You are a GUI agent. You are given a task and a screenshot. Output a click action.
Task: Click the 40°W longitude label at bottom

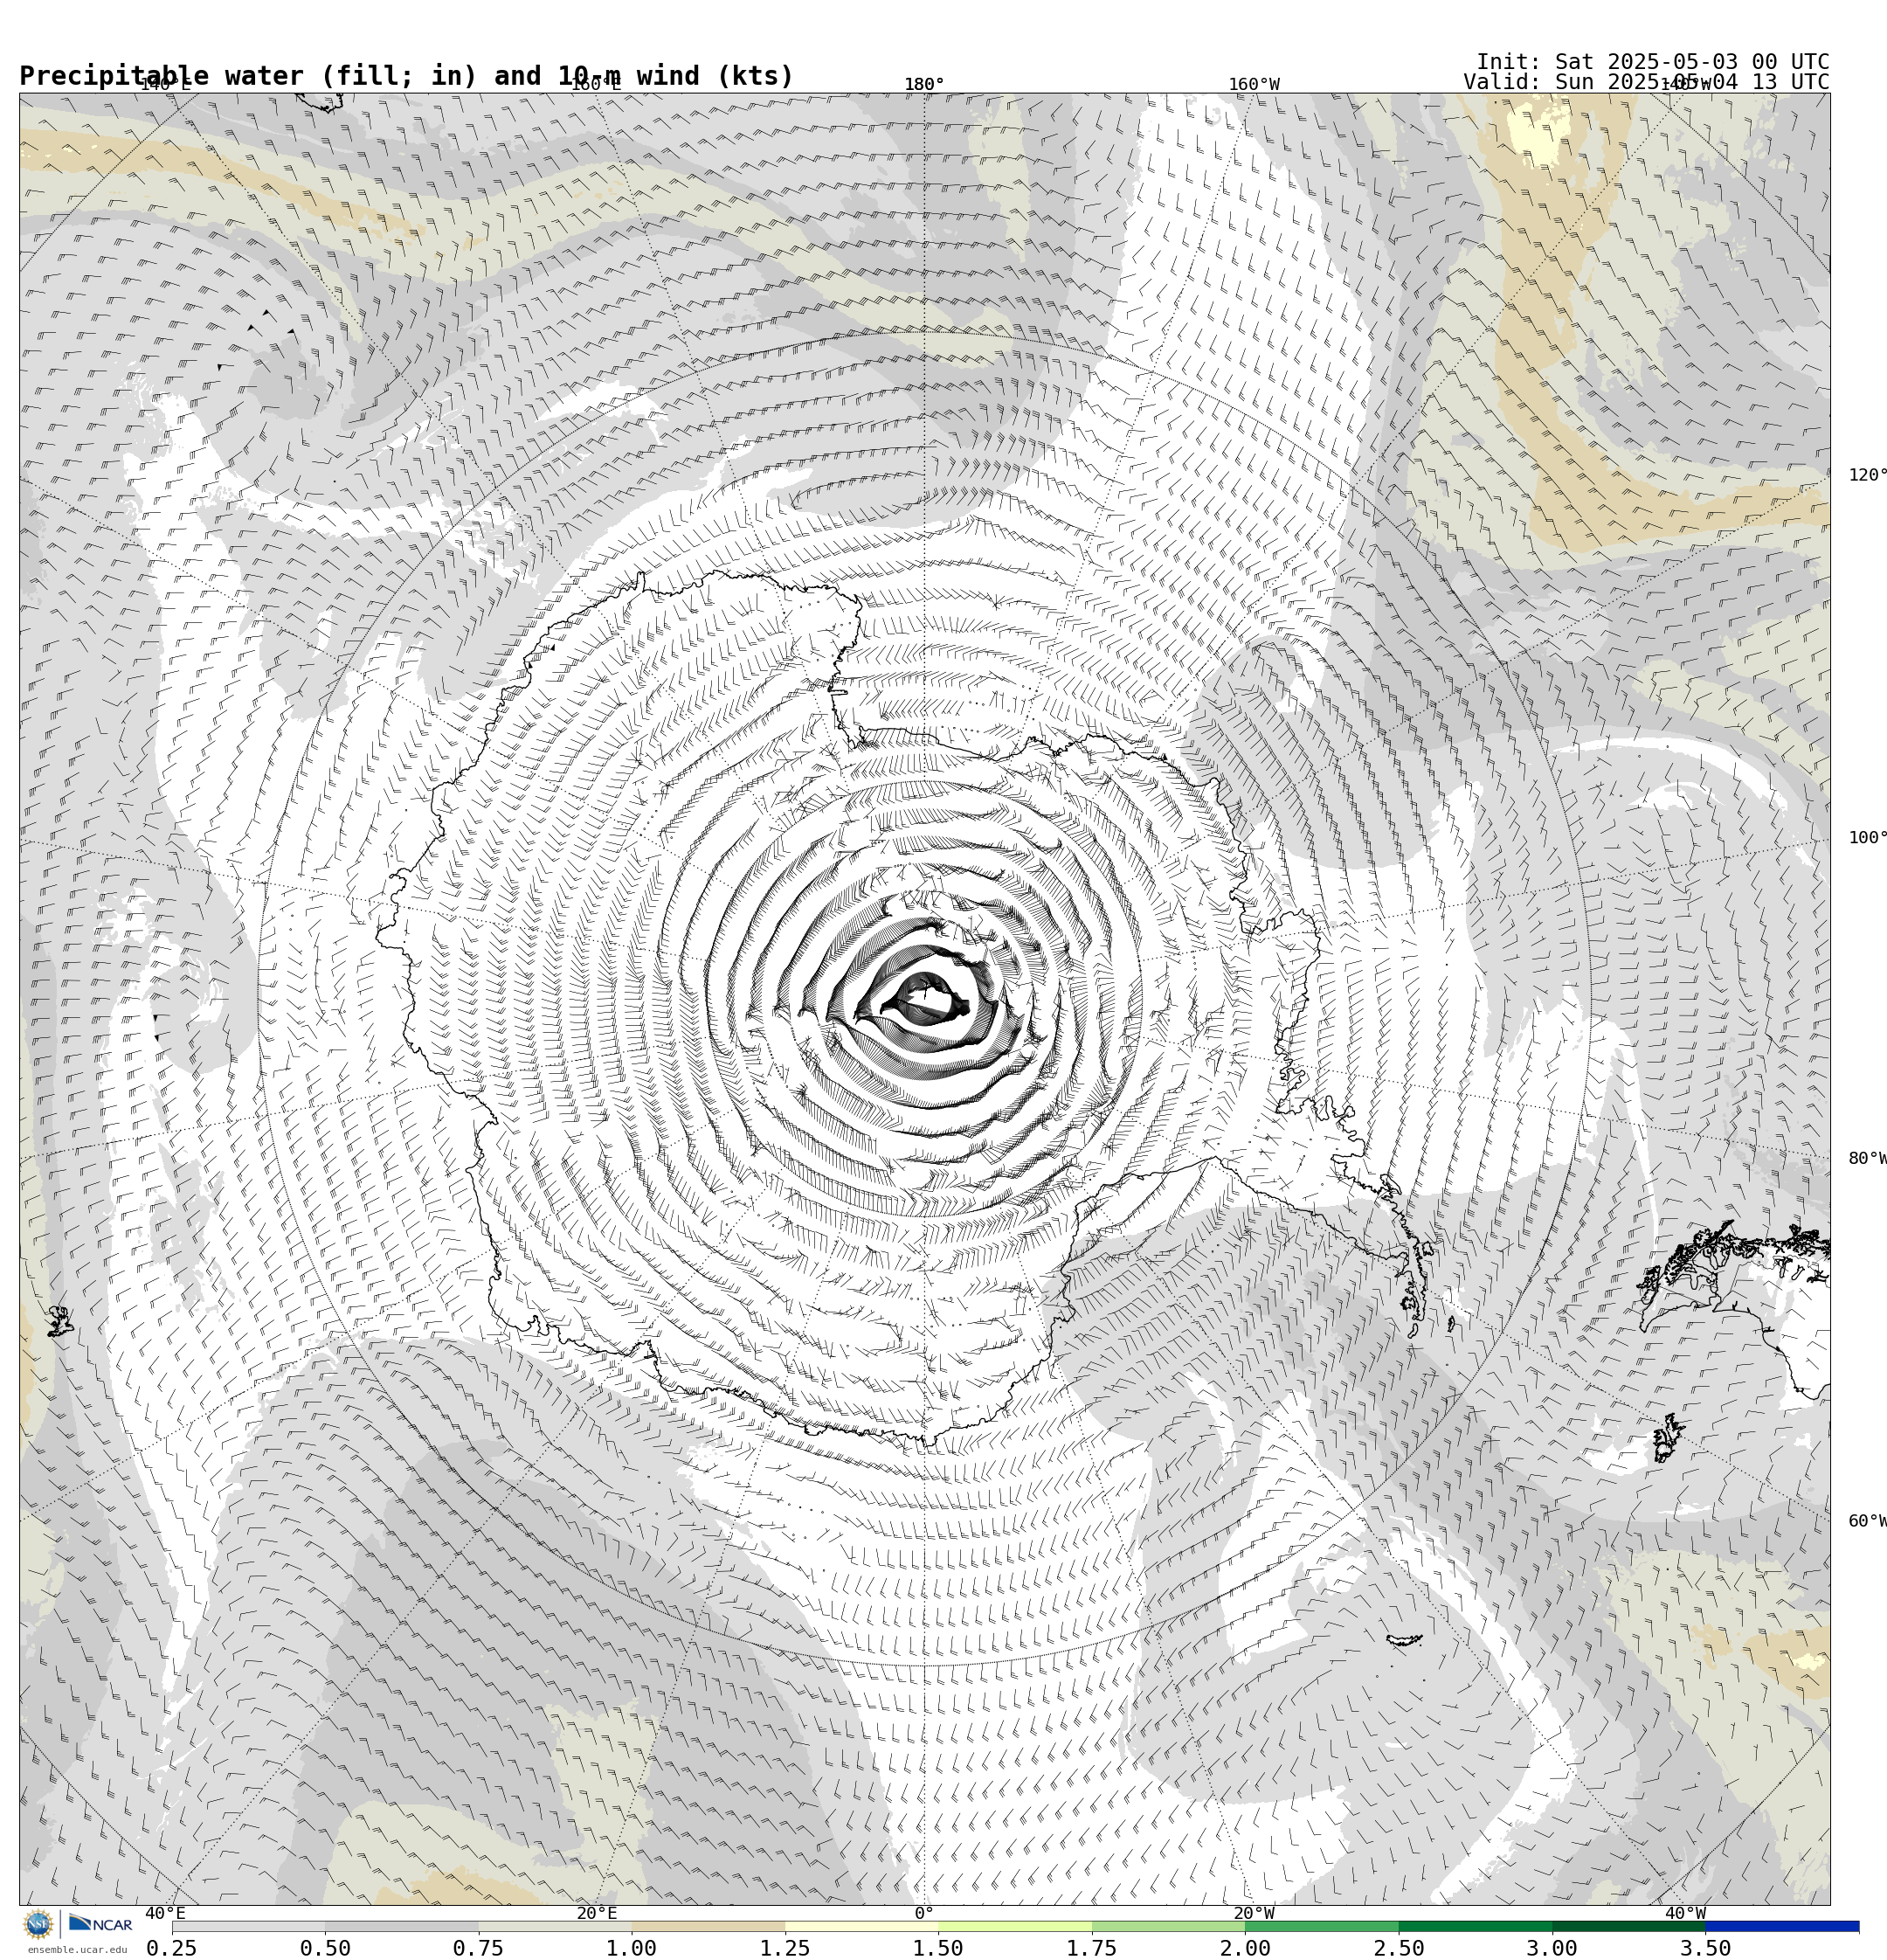click(x=1685, y=1913)
